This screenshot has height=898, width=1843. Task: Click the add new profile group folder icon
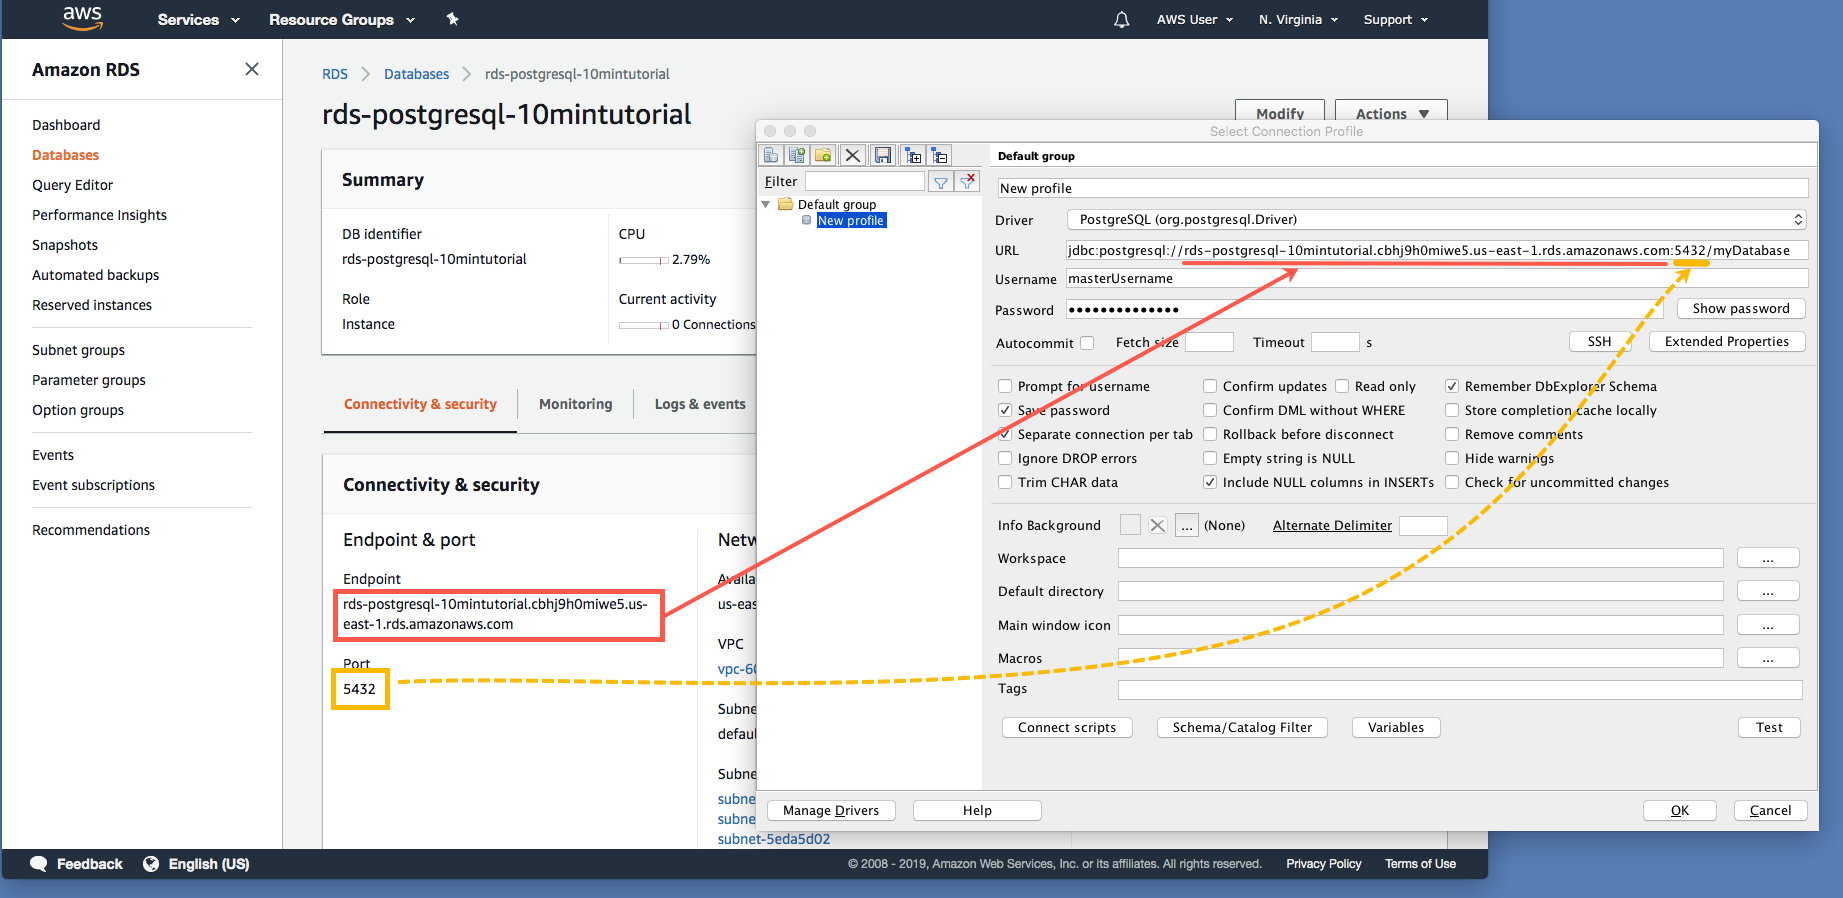[823, 155]
